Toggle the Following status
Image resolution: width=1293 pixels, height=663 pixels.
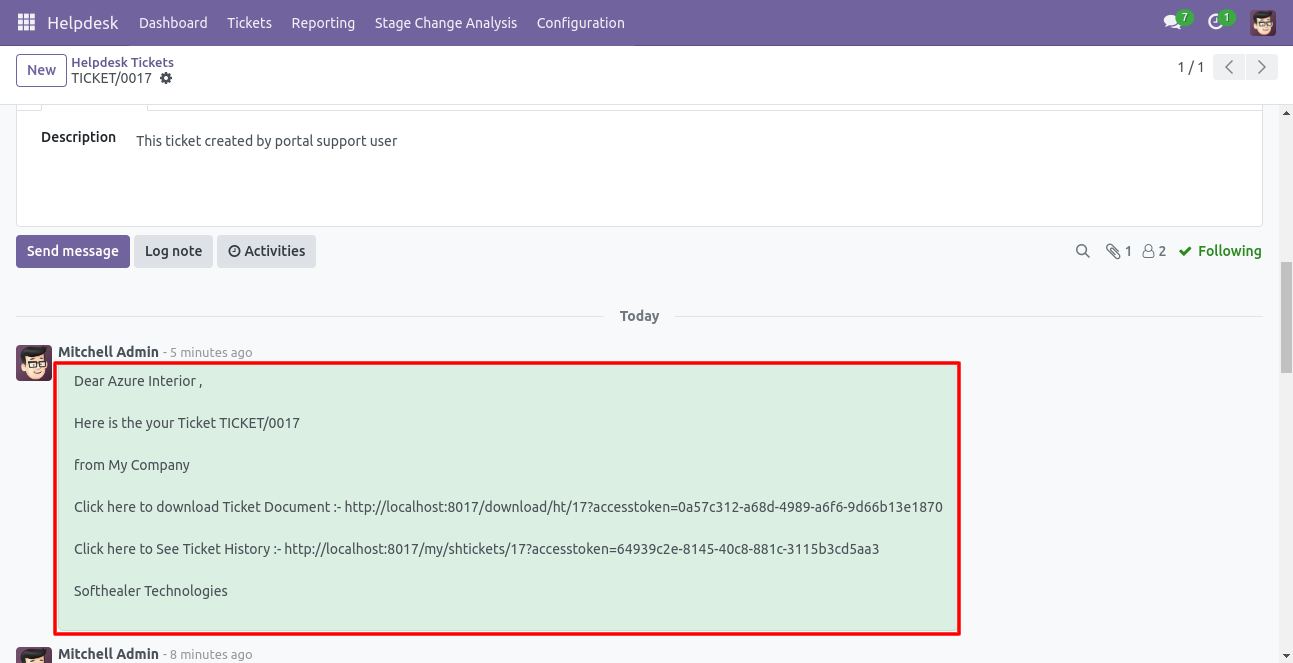(1220, 251)
